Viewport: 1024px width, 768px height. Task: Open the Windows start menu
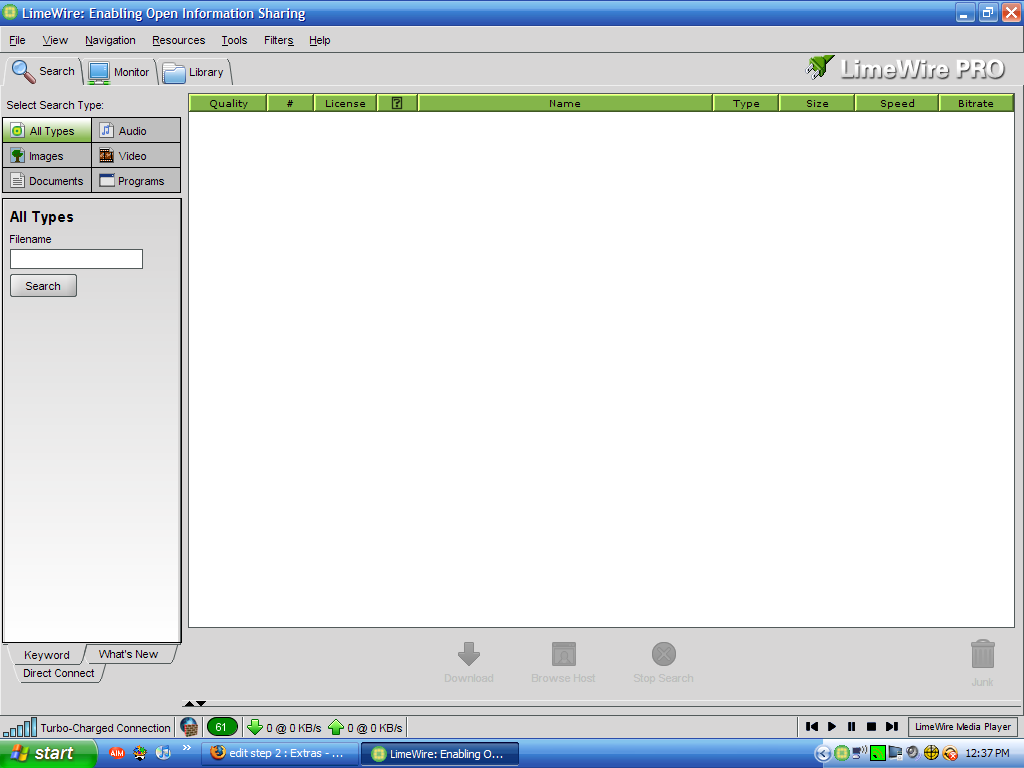(x=48, y=753)
